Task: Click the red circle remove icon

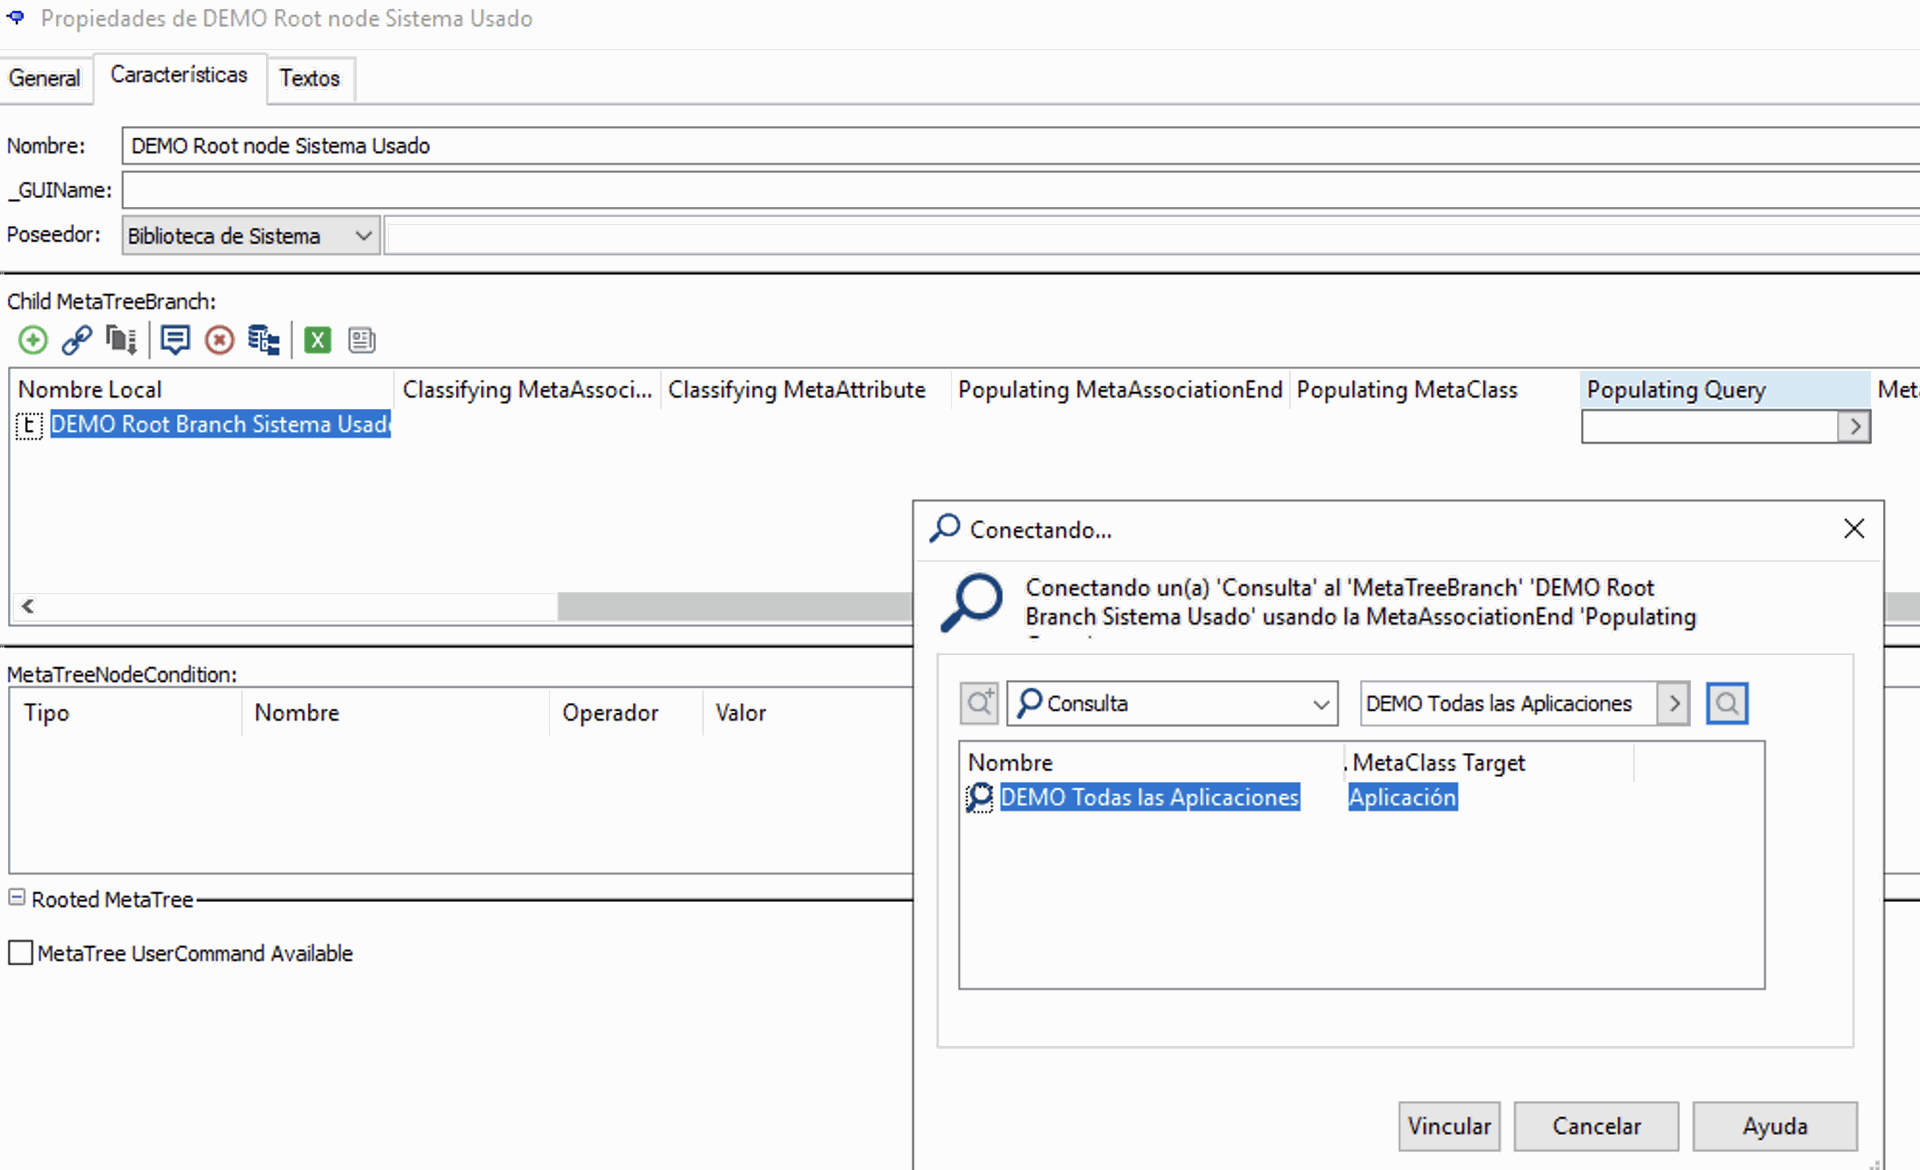Action: (219, 340)
